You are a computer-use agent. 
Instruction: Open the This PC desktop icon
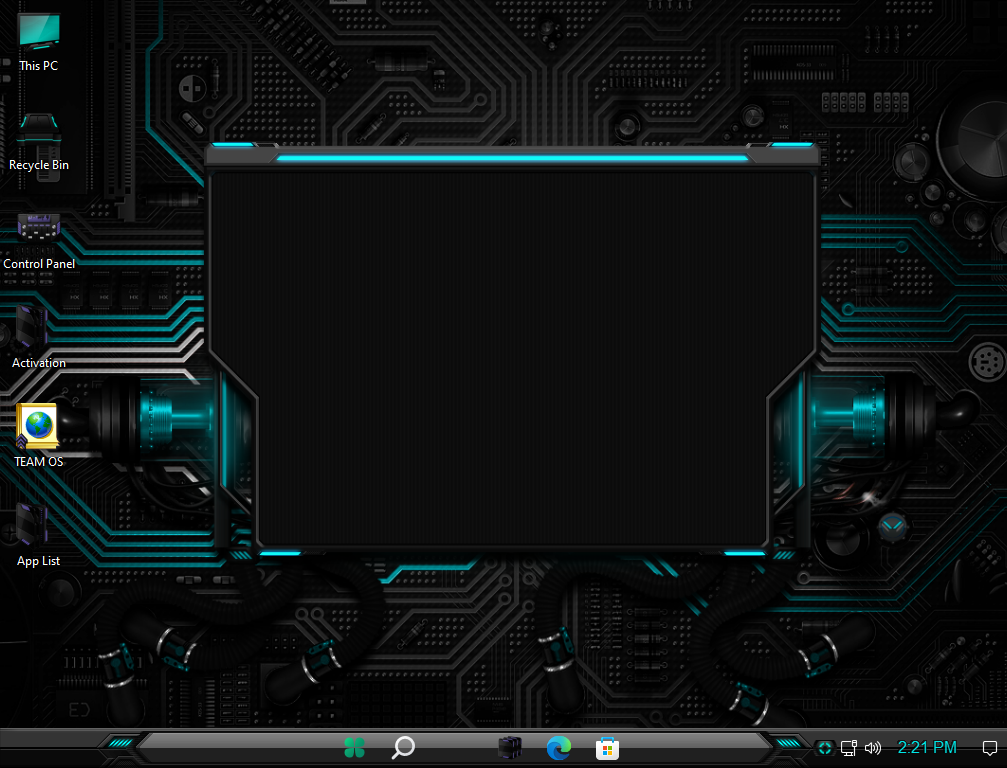point(39,32)
